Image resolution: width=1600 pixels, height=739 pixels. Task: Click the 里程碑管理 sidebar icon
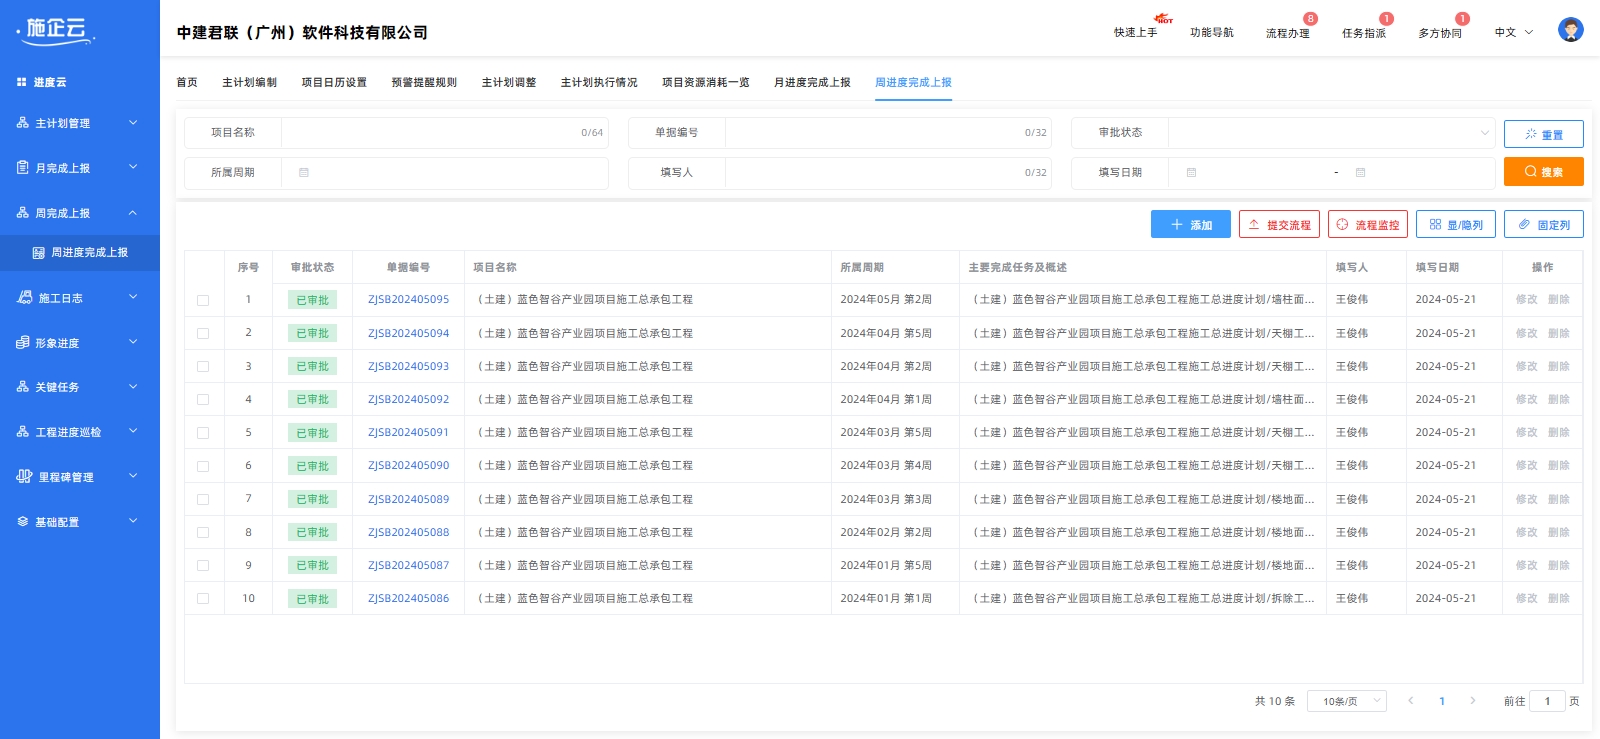(25, 476)
